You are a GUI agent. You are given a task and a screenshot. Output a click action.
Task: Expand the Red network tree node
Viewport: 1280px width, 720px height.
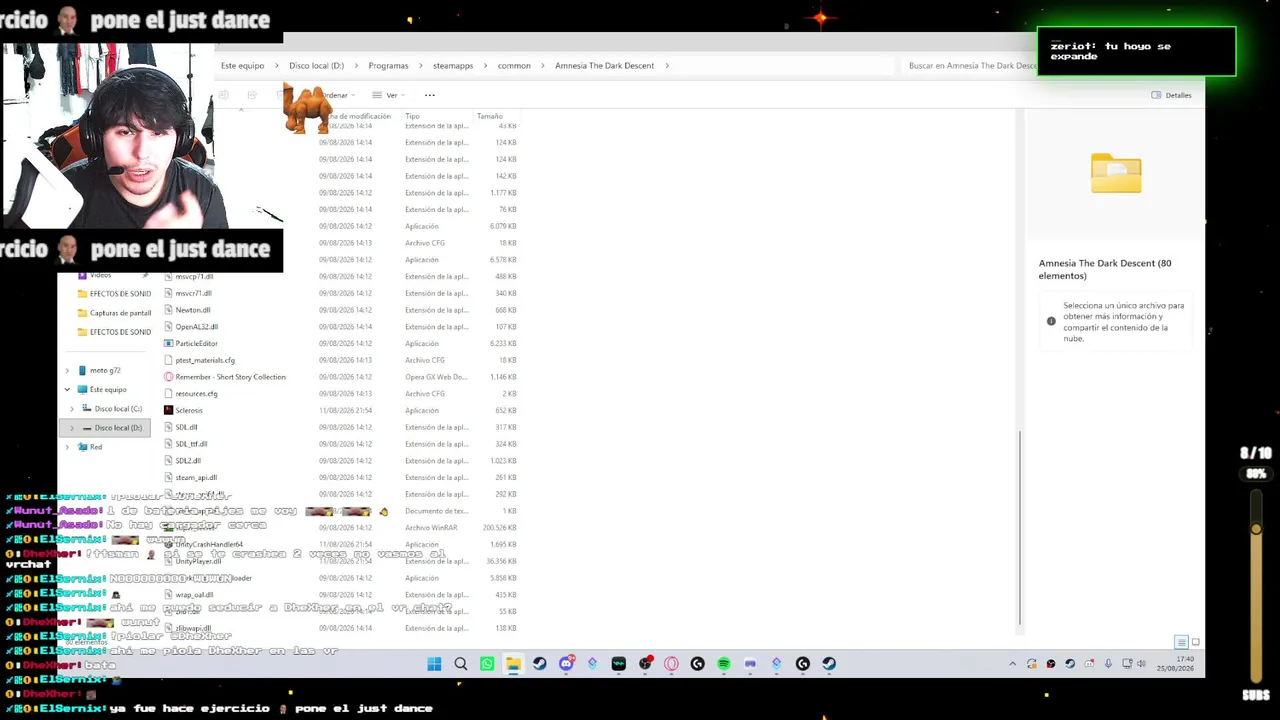(x=67, y=447)
